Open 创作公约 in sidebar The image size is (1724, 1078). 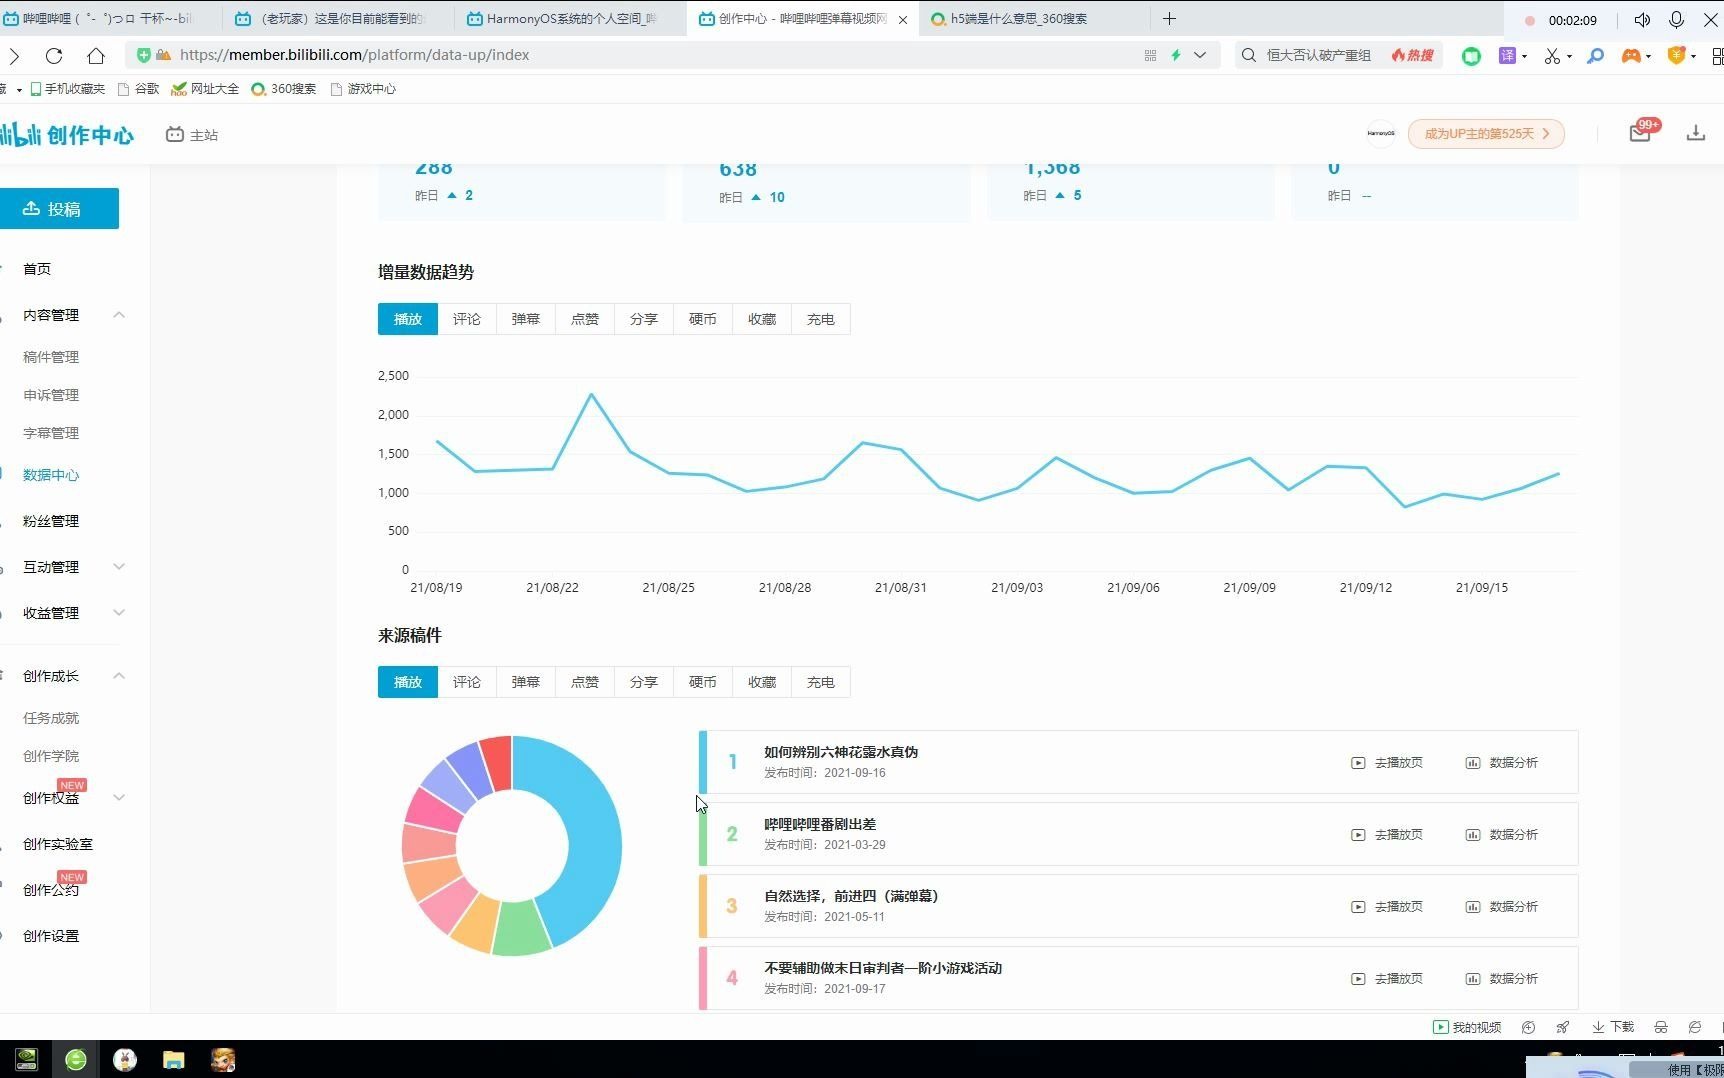point(51,890)
